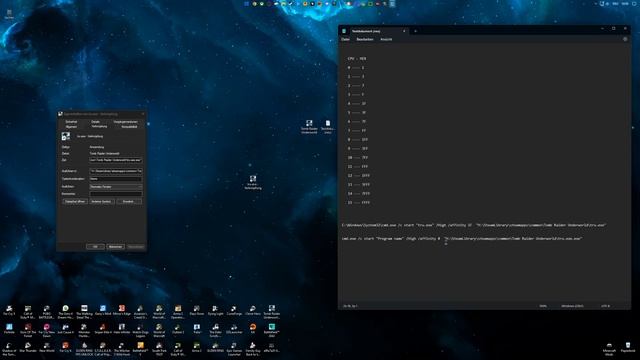Focus the Ausführen in input field
The image size is (640, 360).
(x=116, y=171)
